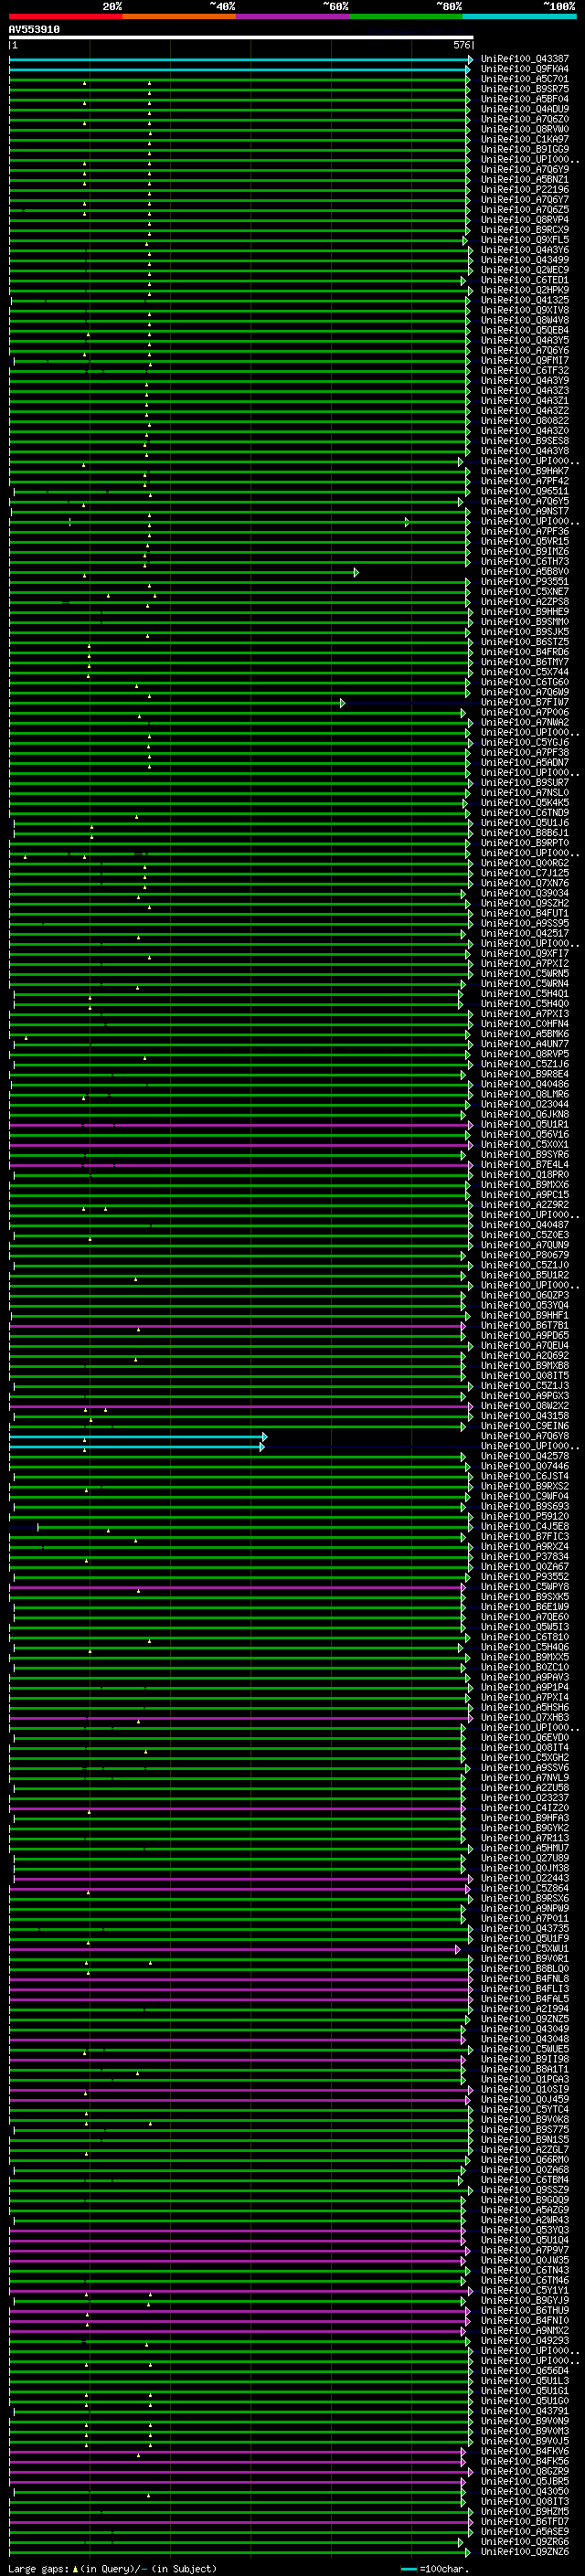Click UniRef100_Q43791 hit name
The image size is (585, 2576).
[x=524, y=2412]
